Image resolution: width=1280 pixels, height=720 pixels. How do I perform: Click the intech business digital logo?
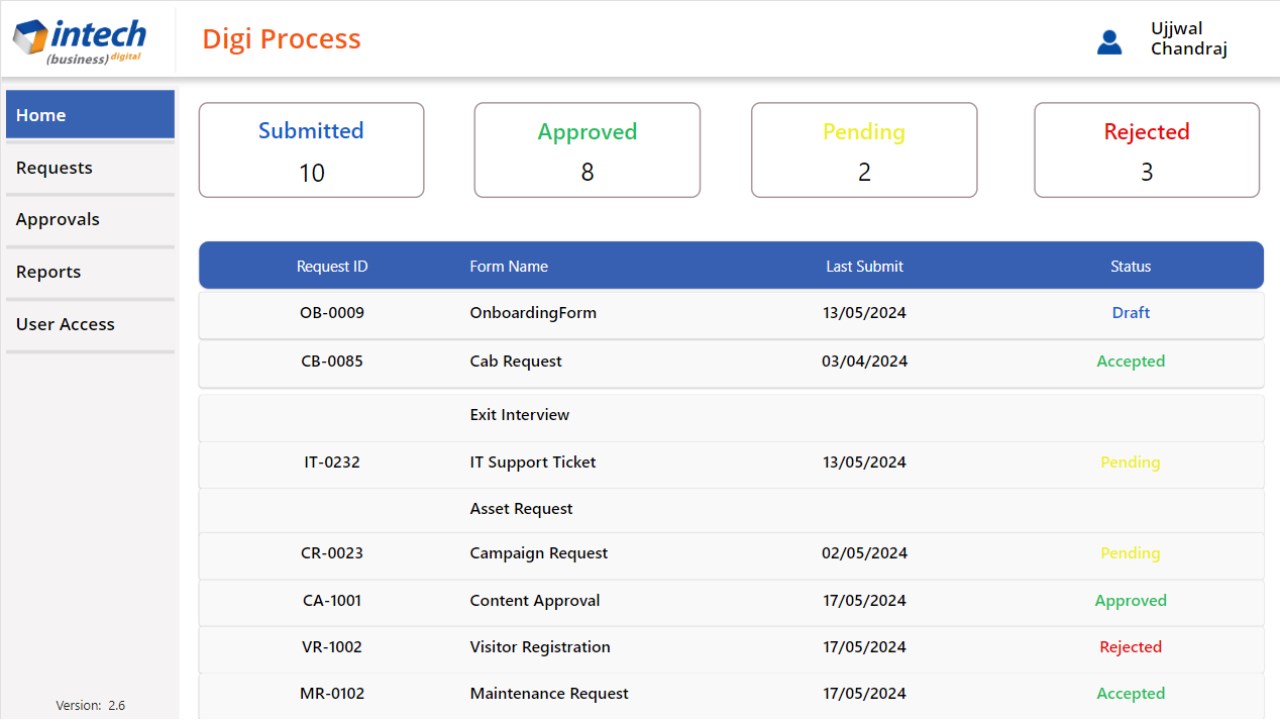(79, 41)
